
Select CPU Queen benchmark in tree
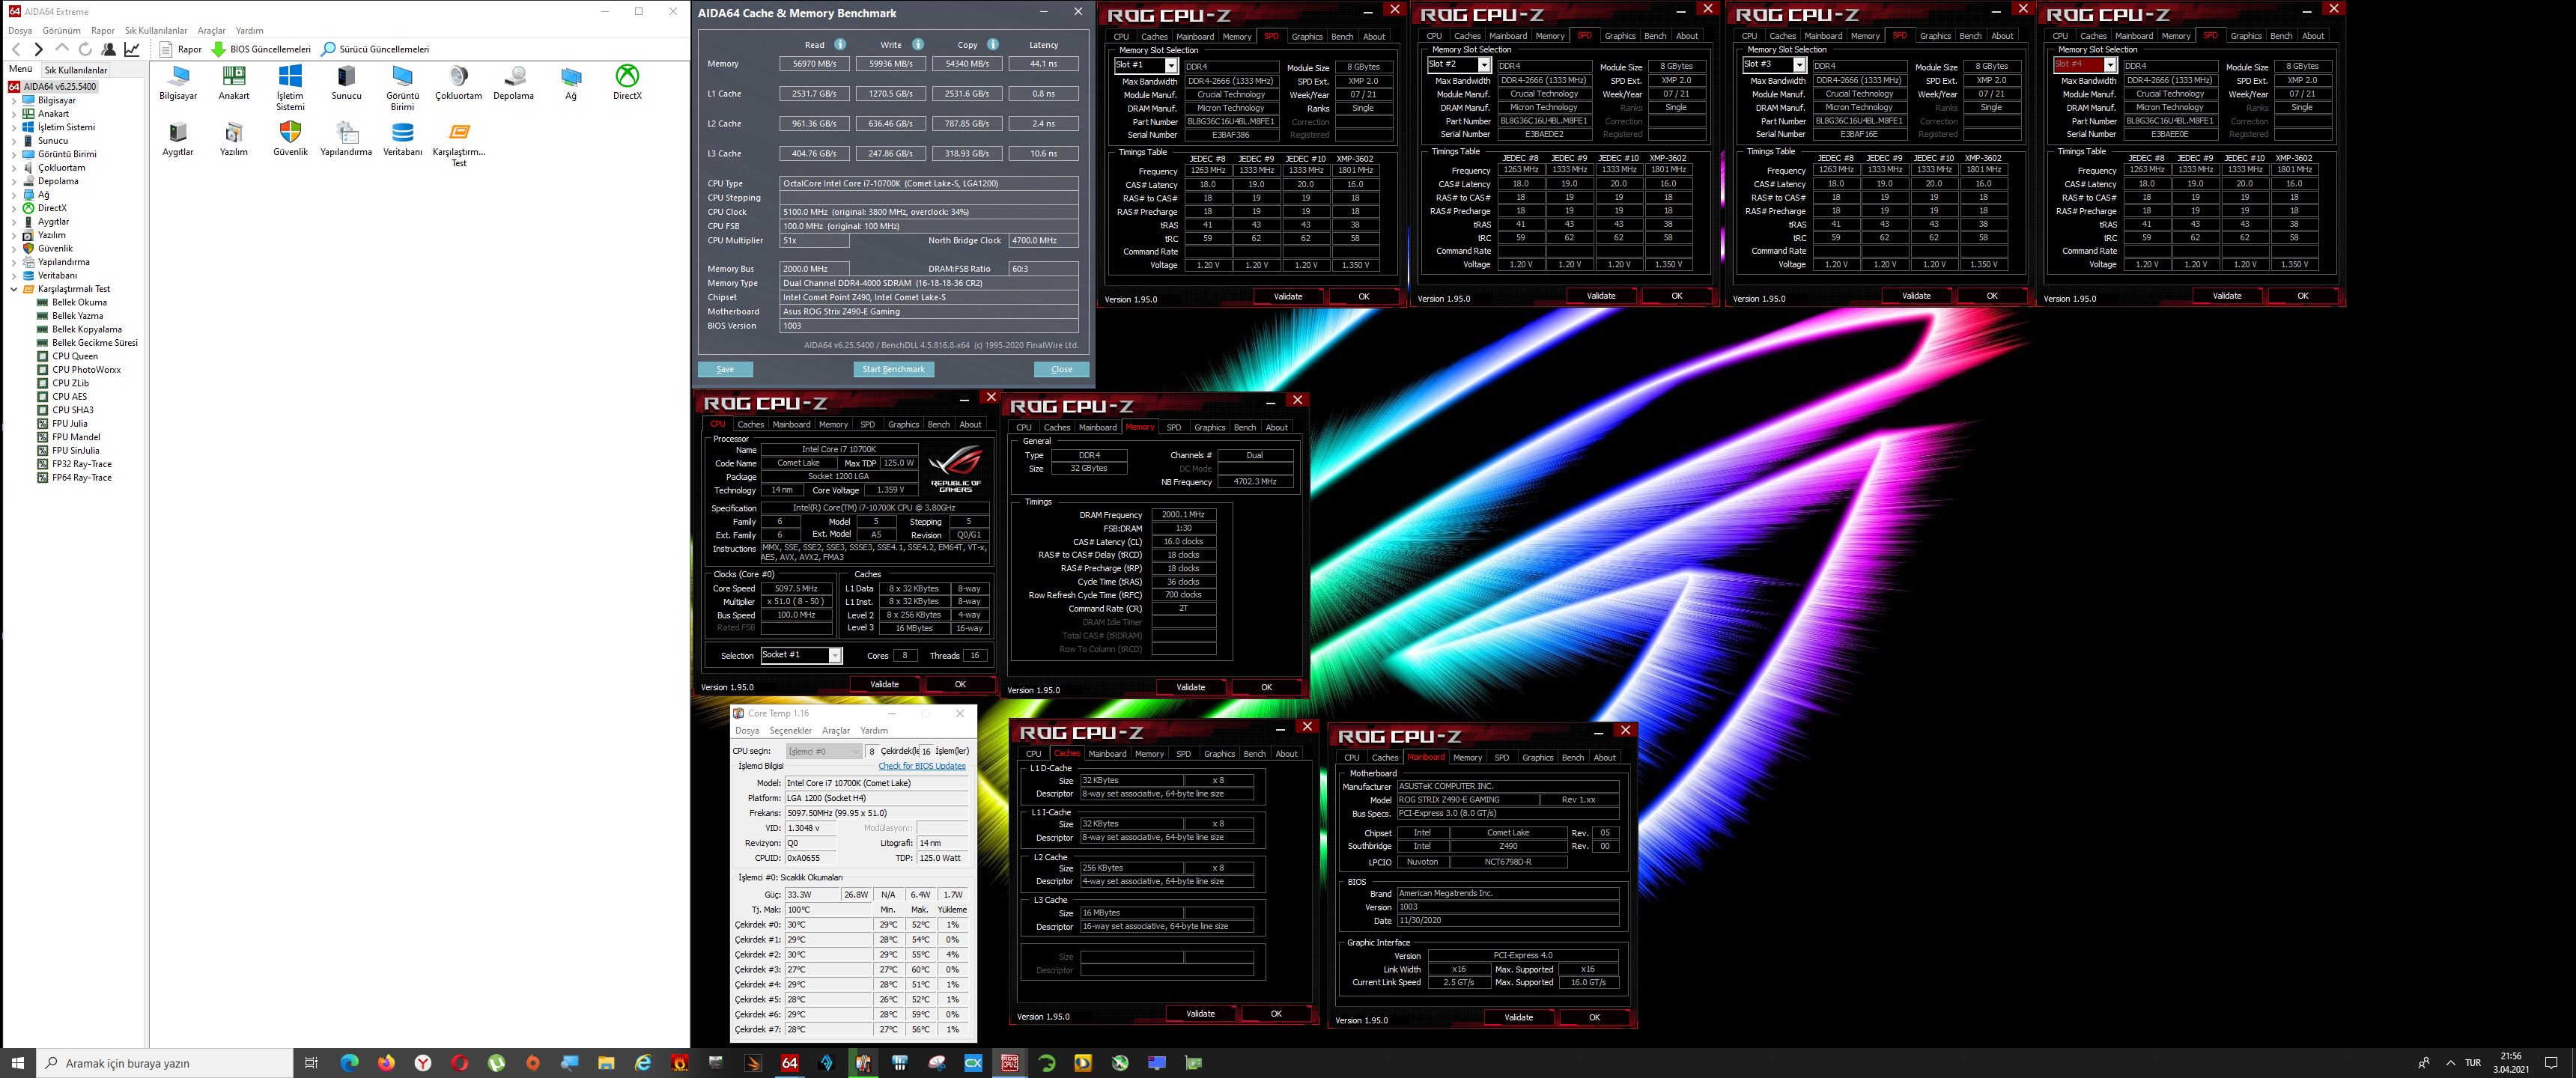[x=75, y=356]
